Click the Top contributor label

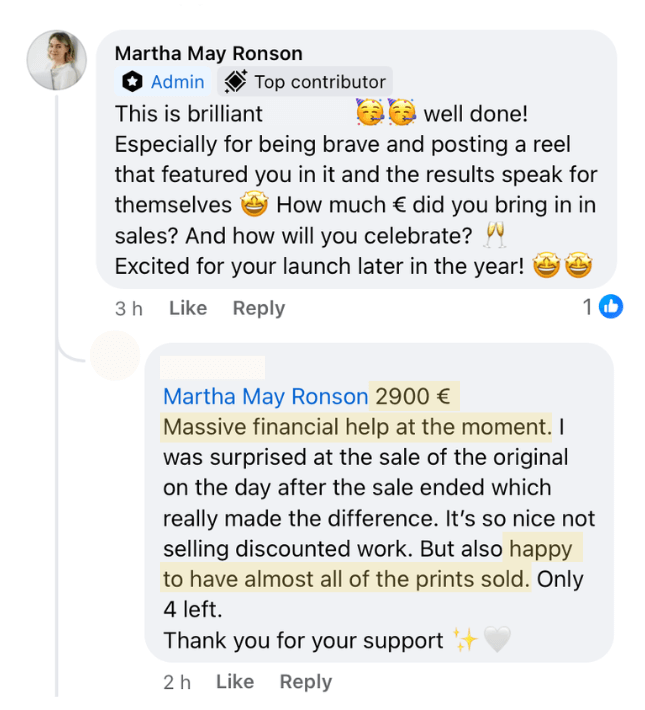click(x=319, y=82)
